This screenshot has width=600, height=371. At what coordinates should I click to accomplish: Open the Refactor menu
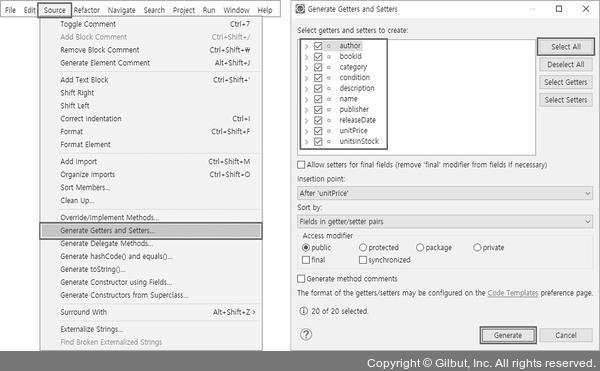pos(86,10)
